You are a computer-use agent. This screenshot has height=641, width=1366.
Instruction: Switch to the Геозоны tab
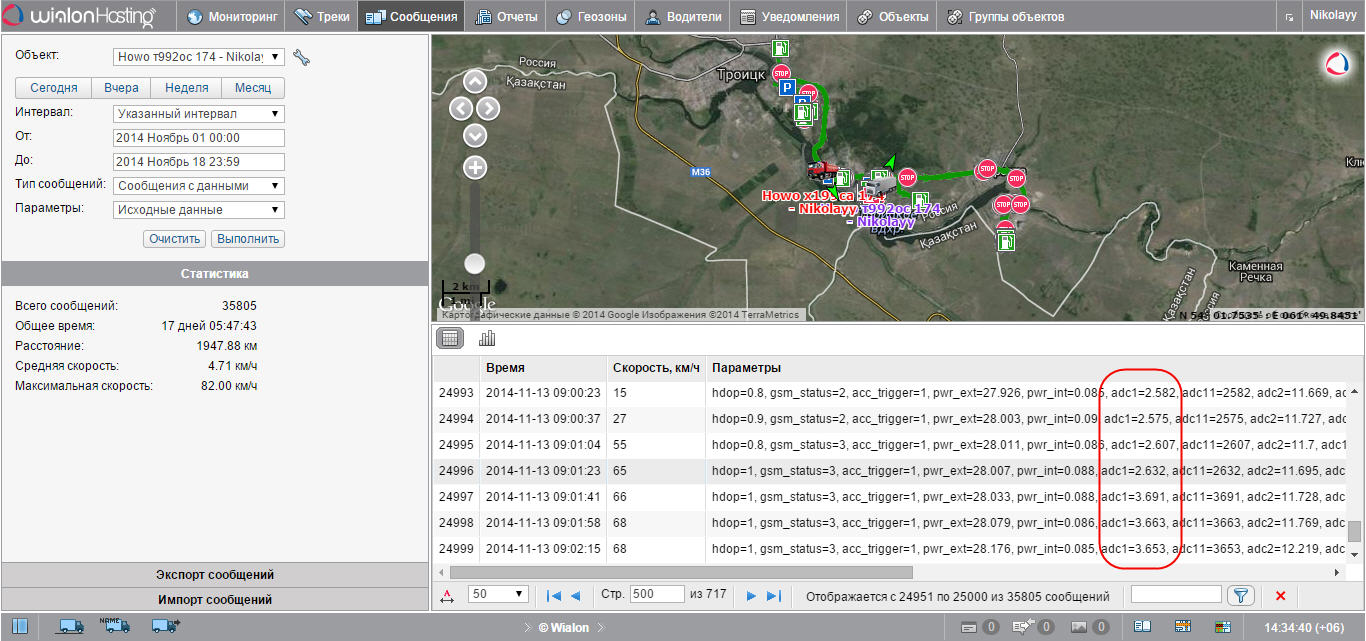coord(591,16)
